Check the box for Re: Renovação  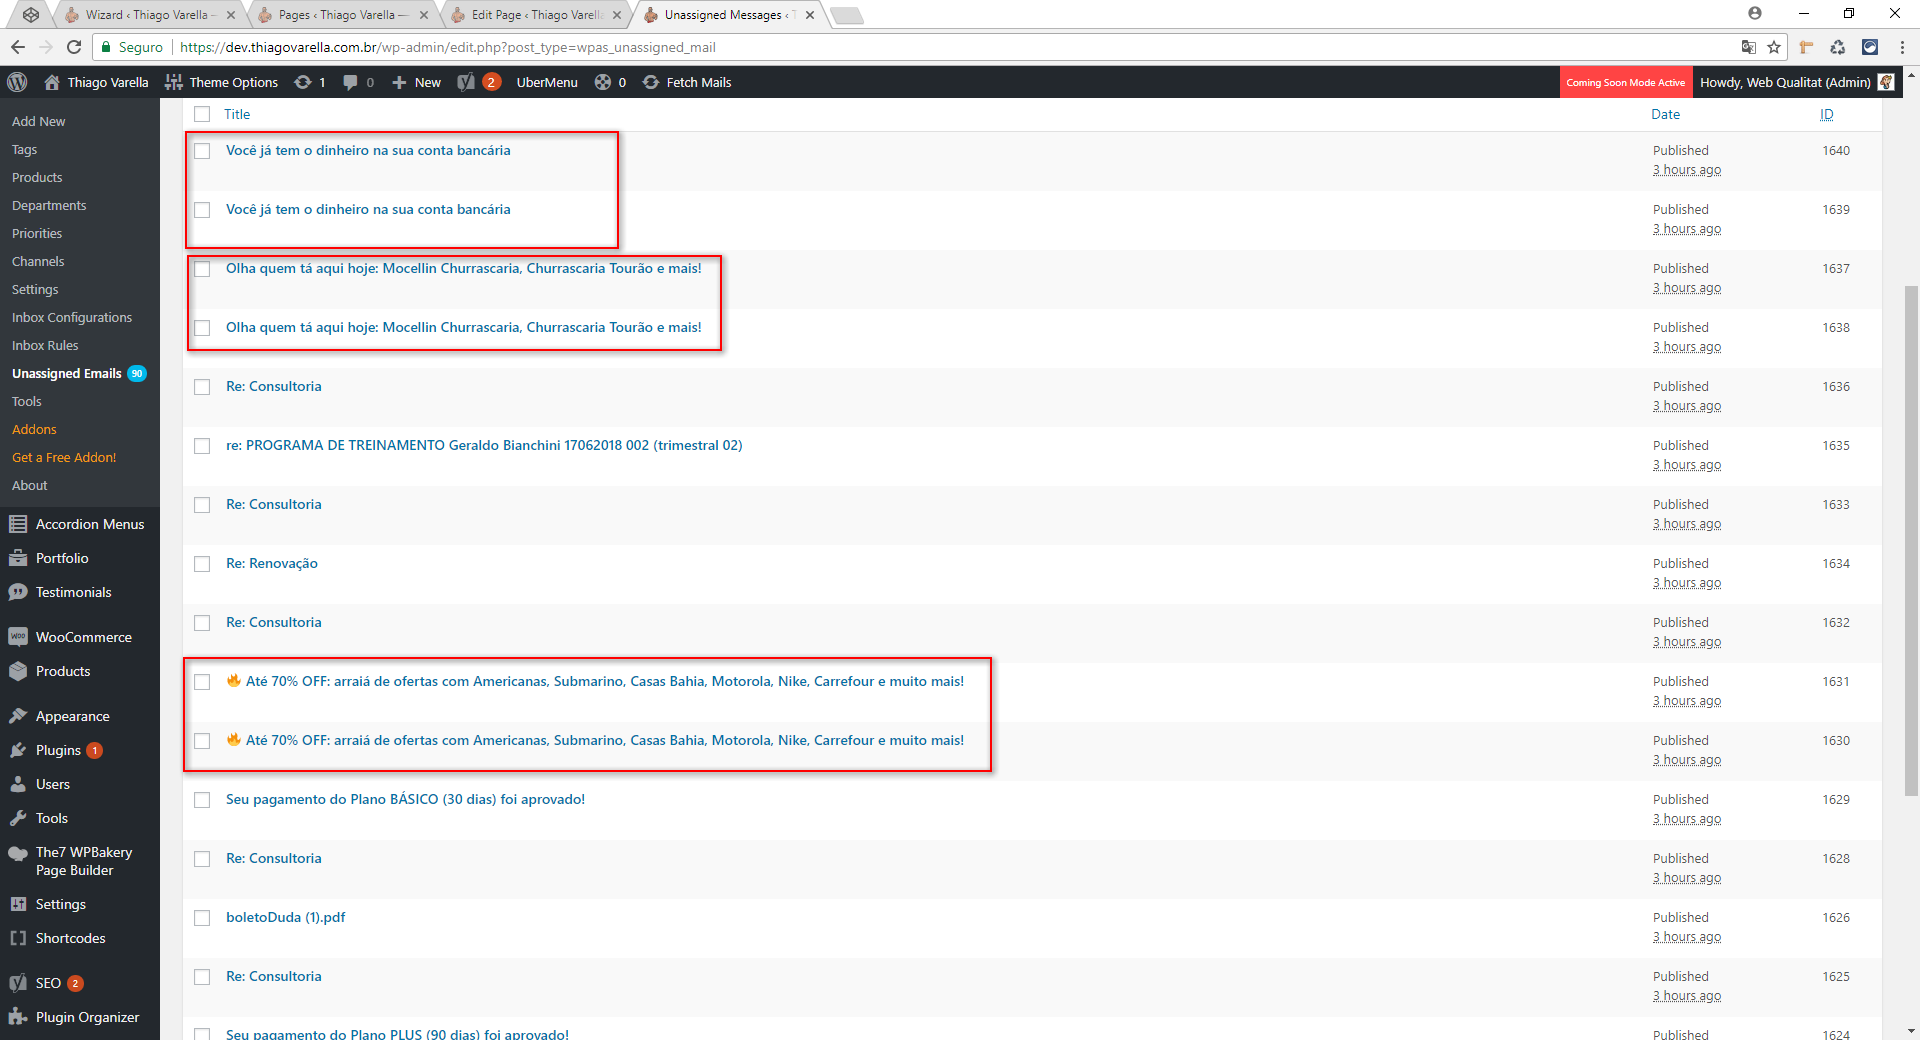[202, 564]
